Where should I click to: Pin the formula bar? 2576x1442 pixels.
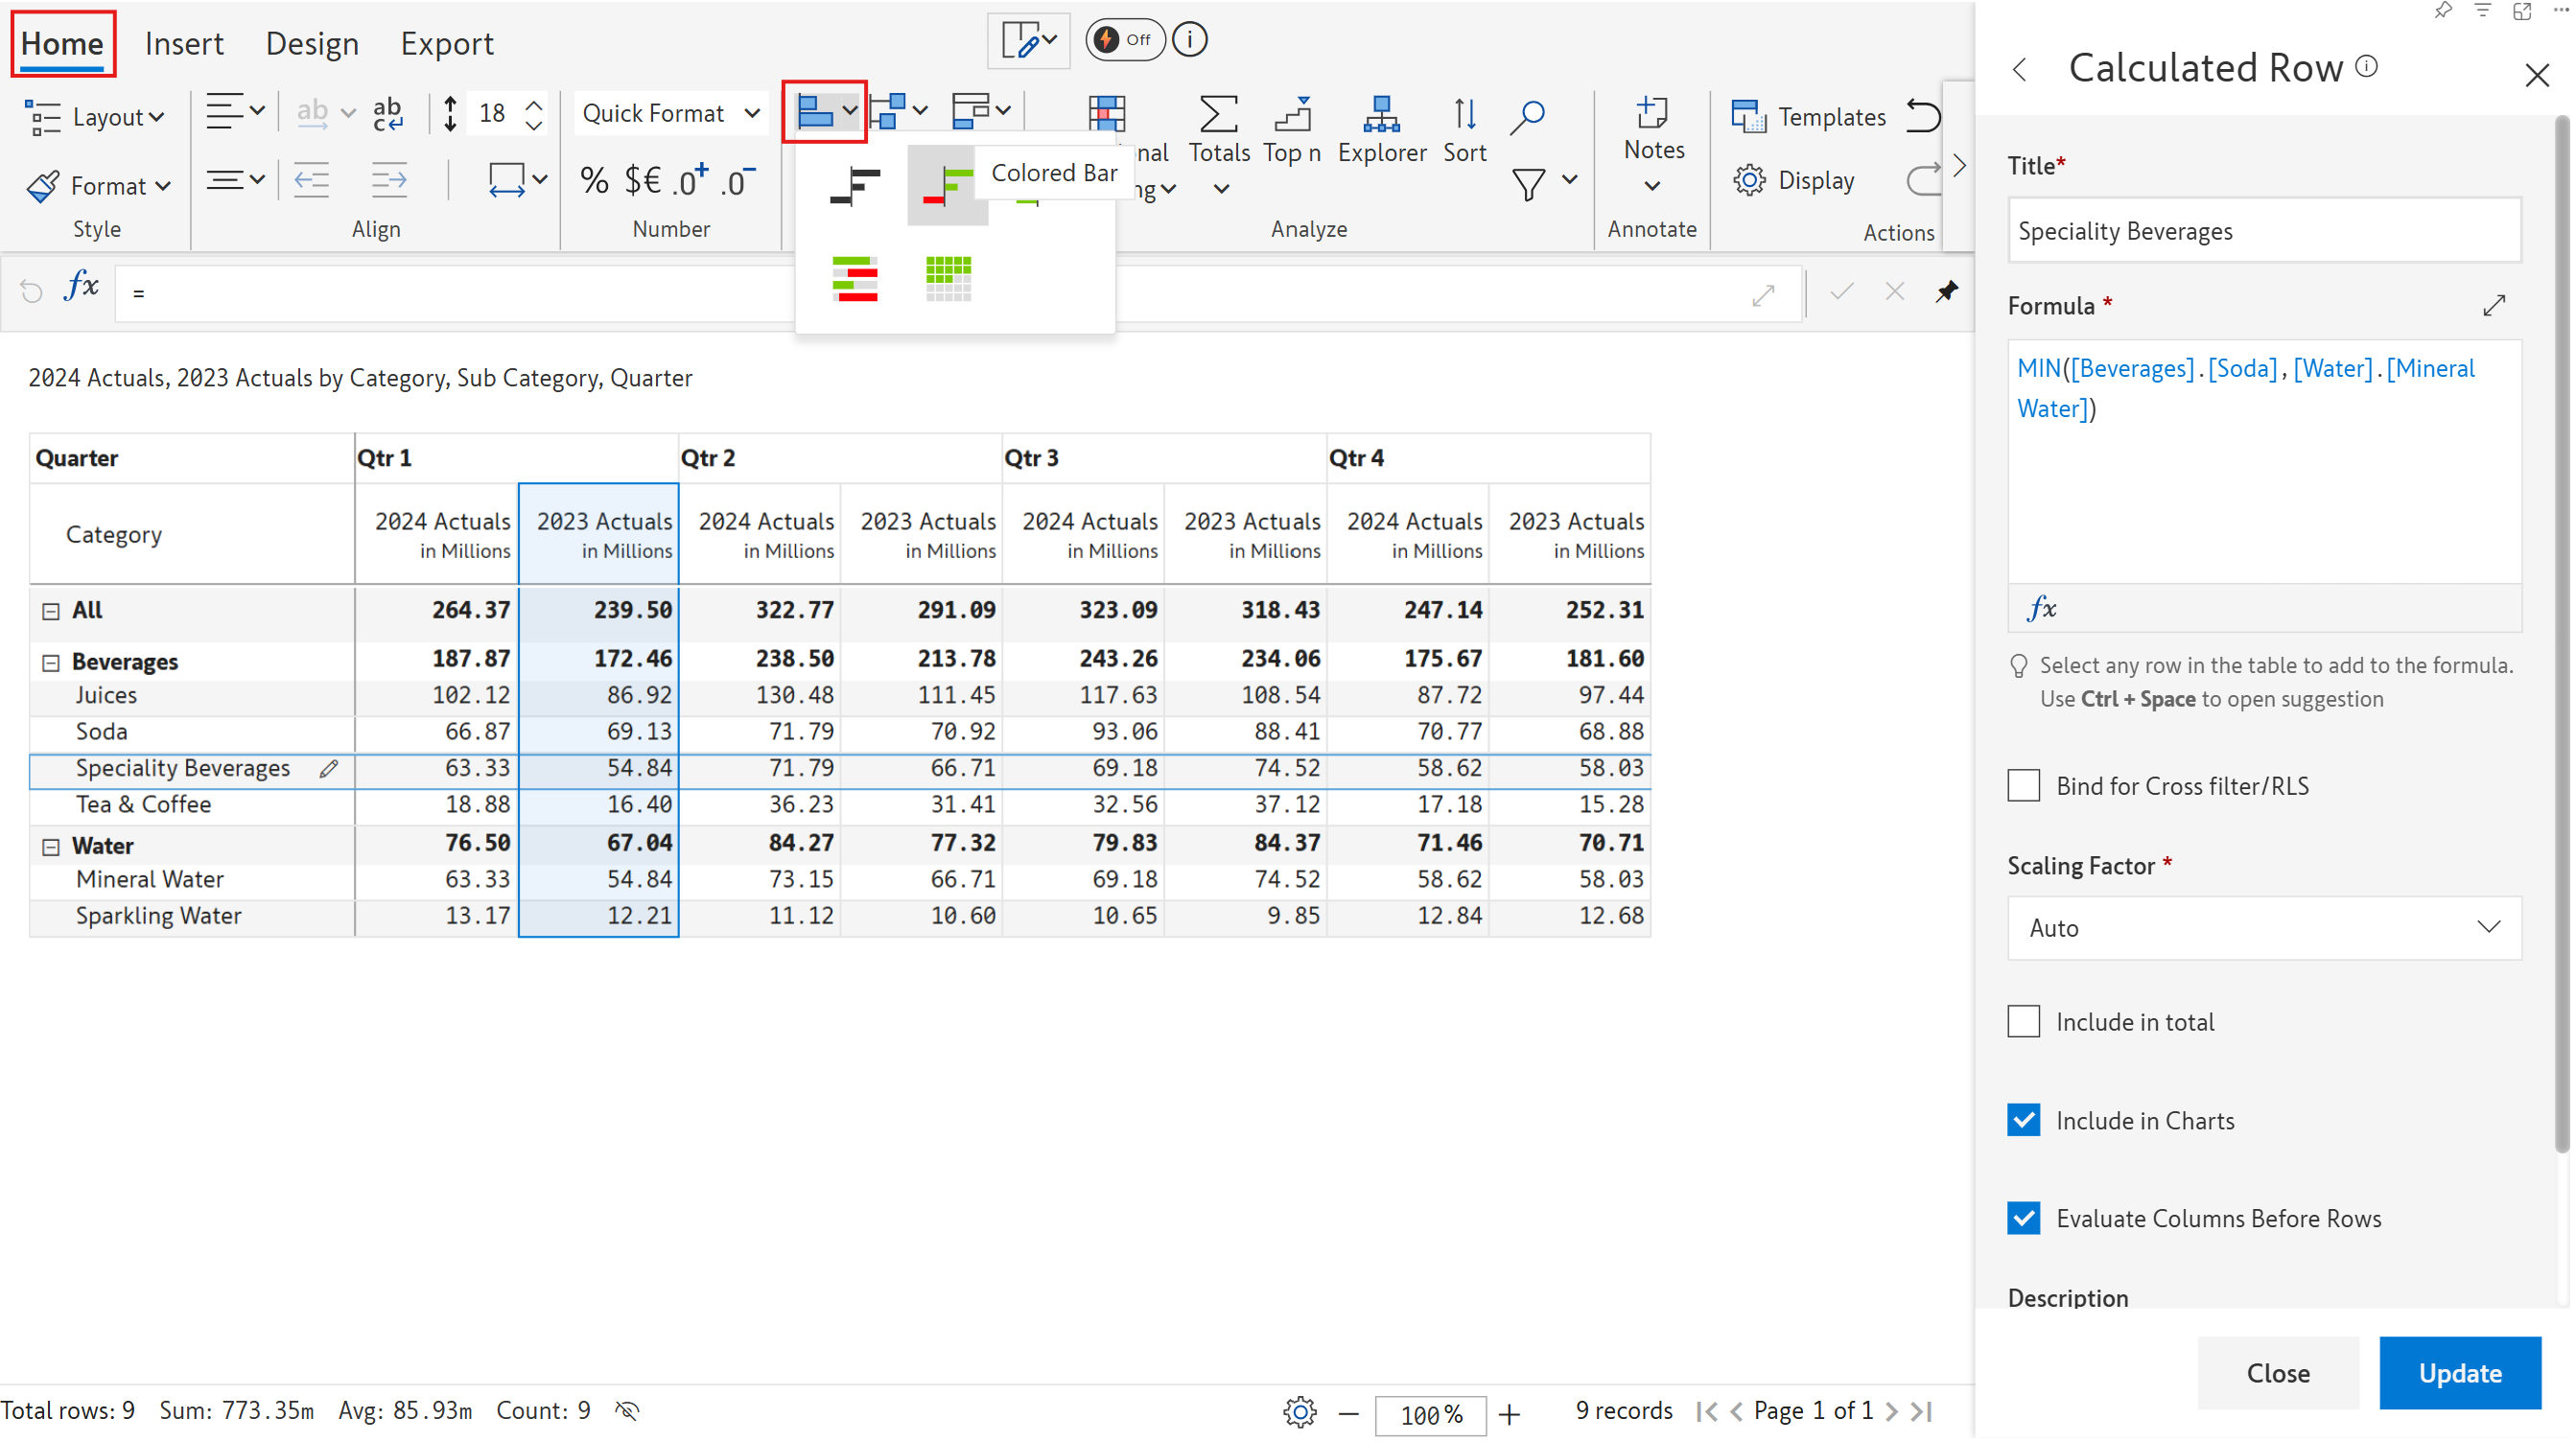pyautogui.click(x=1946, y=292)
